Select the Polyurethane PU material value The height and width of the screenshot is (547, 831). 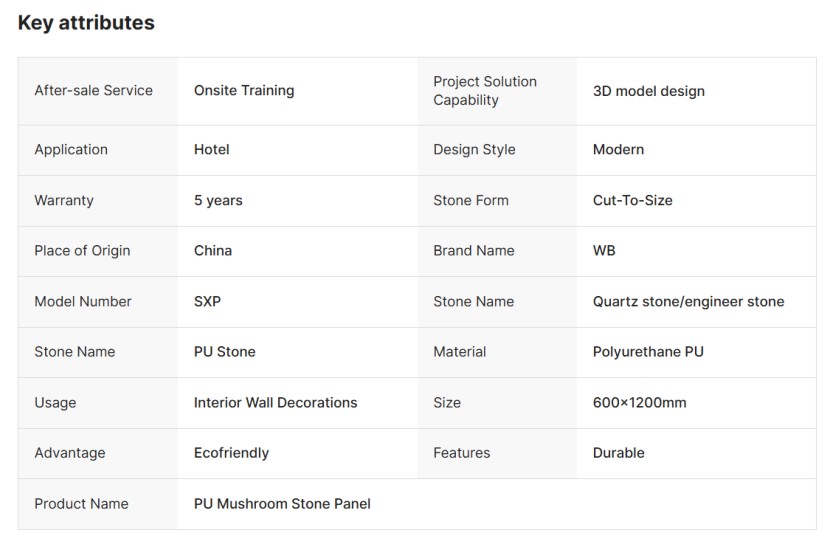(x=648, y=351)
